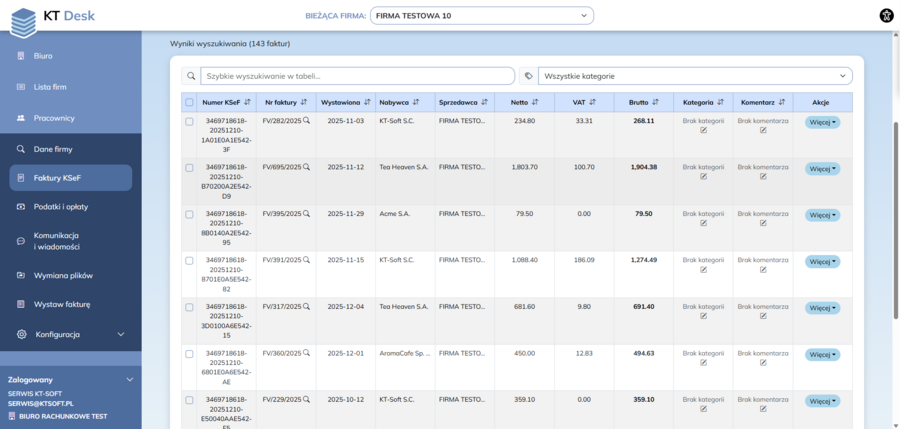Image resolution: width=900 pixels, height=429 pixels.
Task: Toggle select-all checkbox in table header
Action: coord(189,102)
